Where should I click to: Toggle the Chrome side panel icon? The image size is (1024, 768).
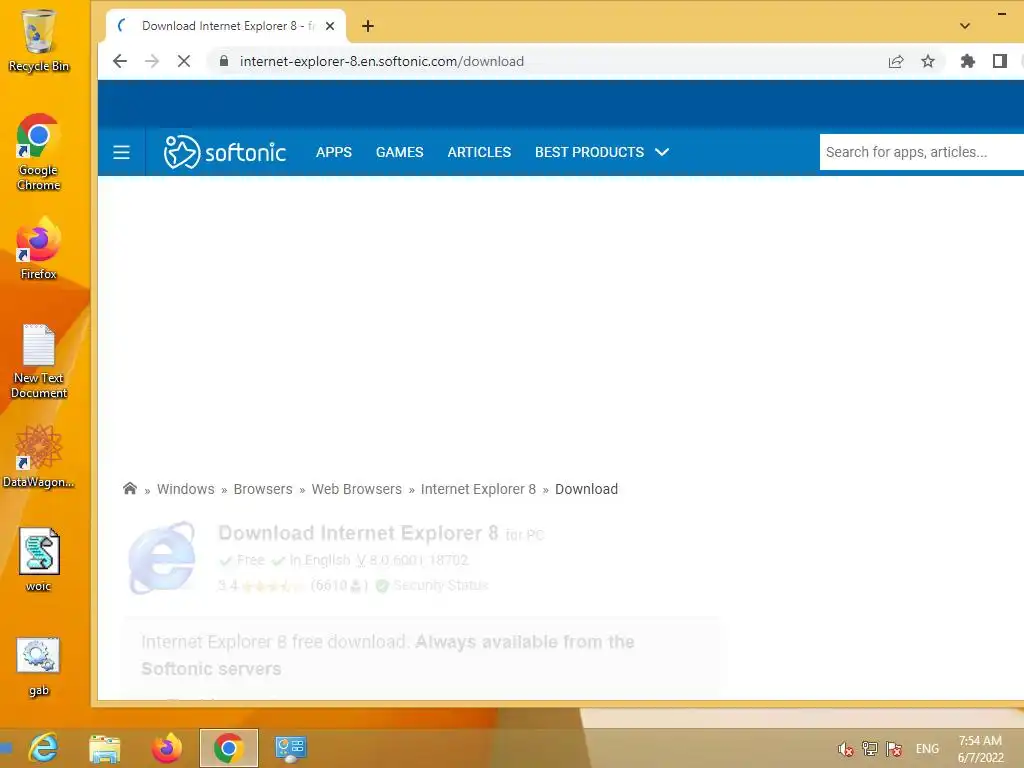click(999, 61)
